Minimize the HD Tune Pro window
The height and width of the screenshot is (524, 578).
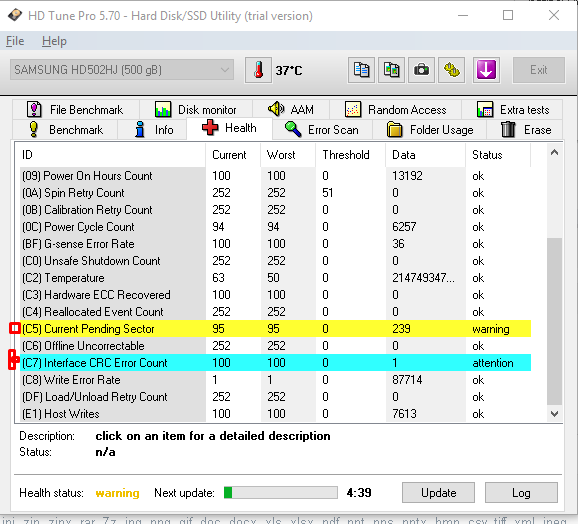463,15
